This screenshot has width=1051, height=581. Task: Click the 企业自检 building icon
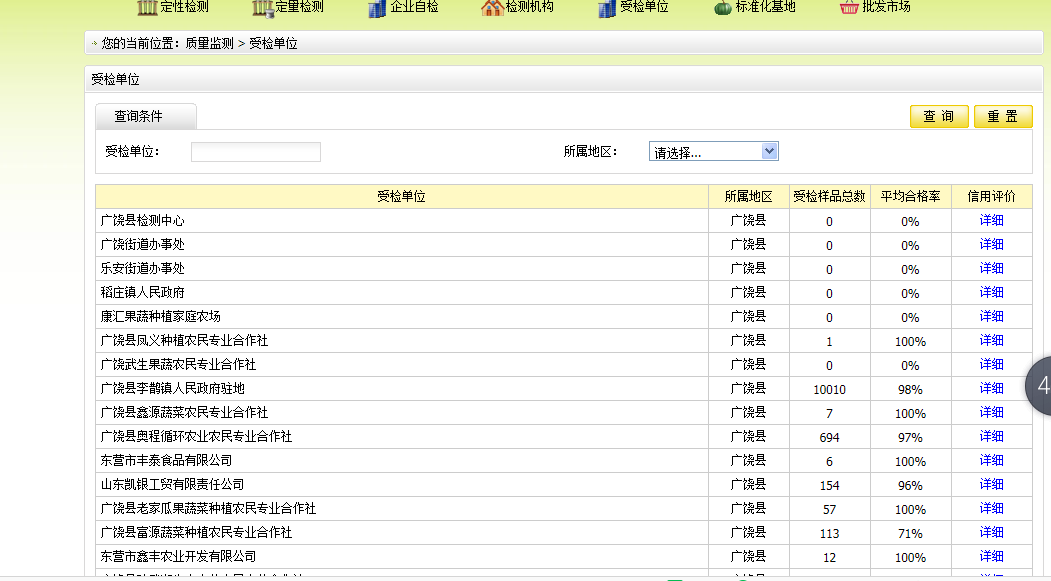[x=377, y=8]
